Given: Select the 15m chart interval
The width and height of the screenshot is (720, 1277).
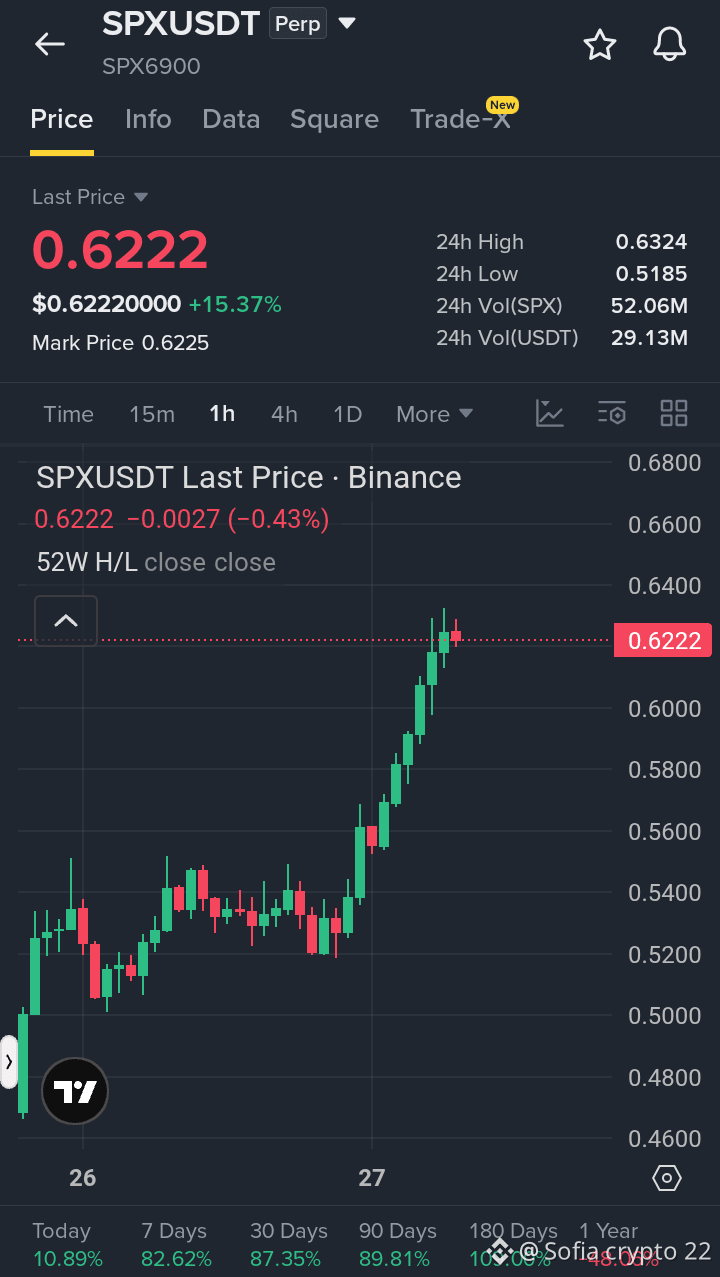Looking at the screenshot, I should [x=152, y=414].
